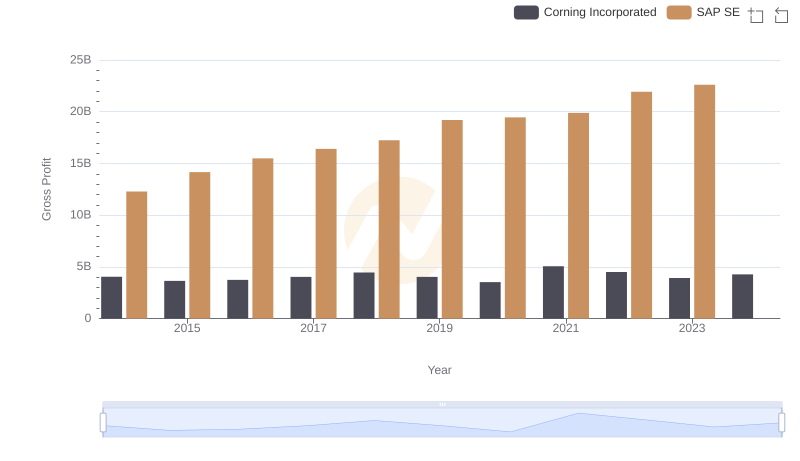
Task: Select the Corning Incorporated bar for 2014
Action: (112, 298)
